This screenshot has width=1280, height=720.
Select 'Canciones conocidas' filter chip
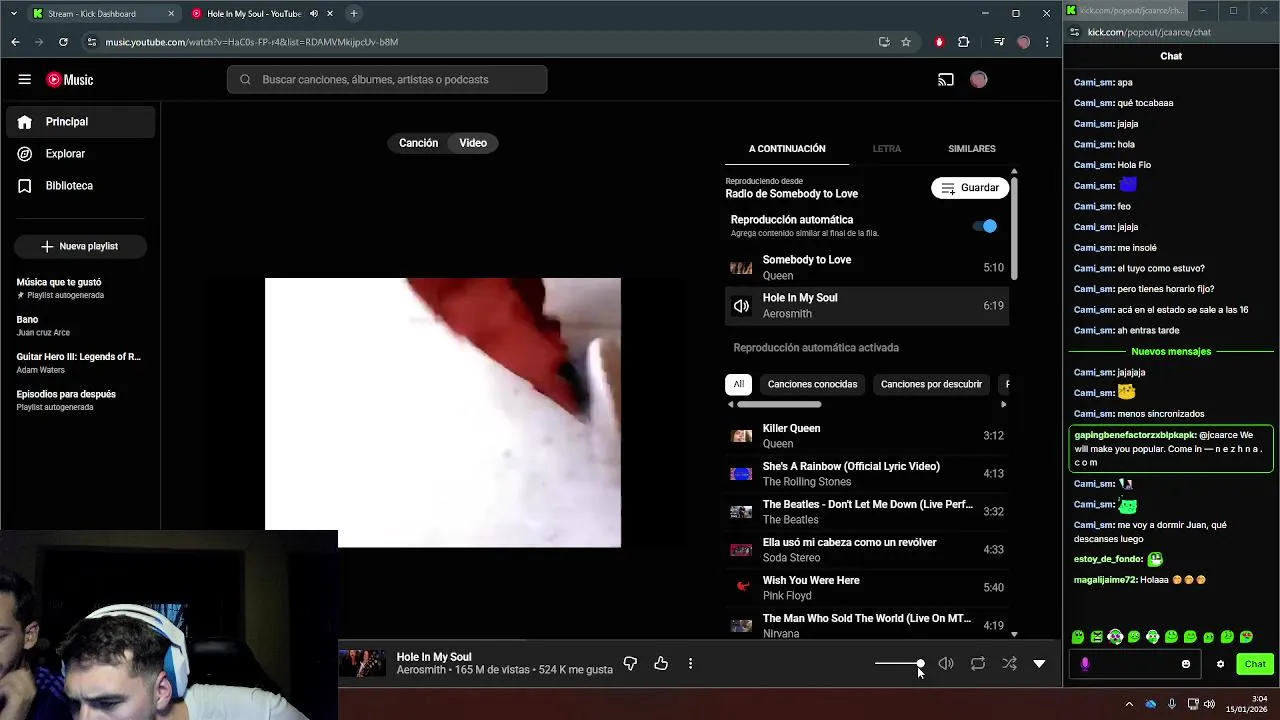click(812, 384)
